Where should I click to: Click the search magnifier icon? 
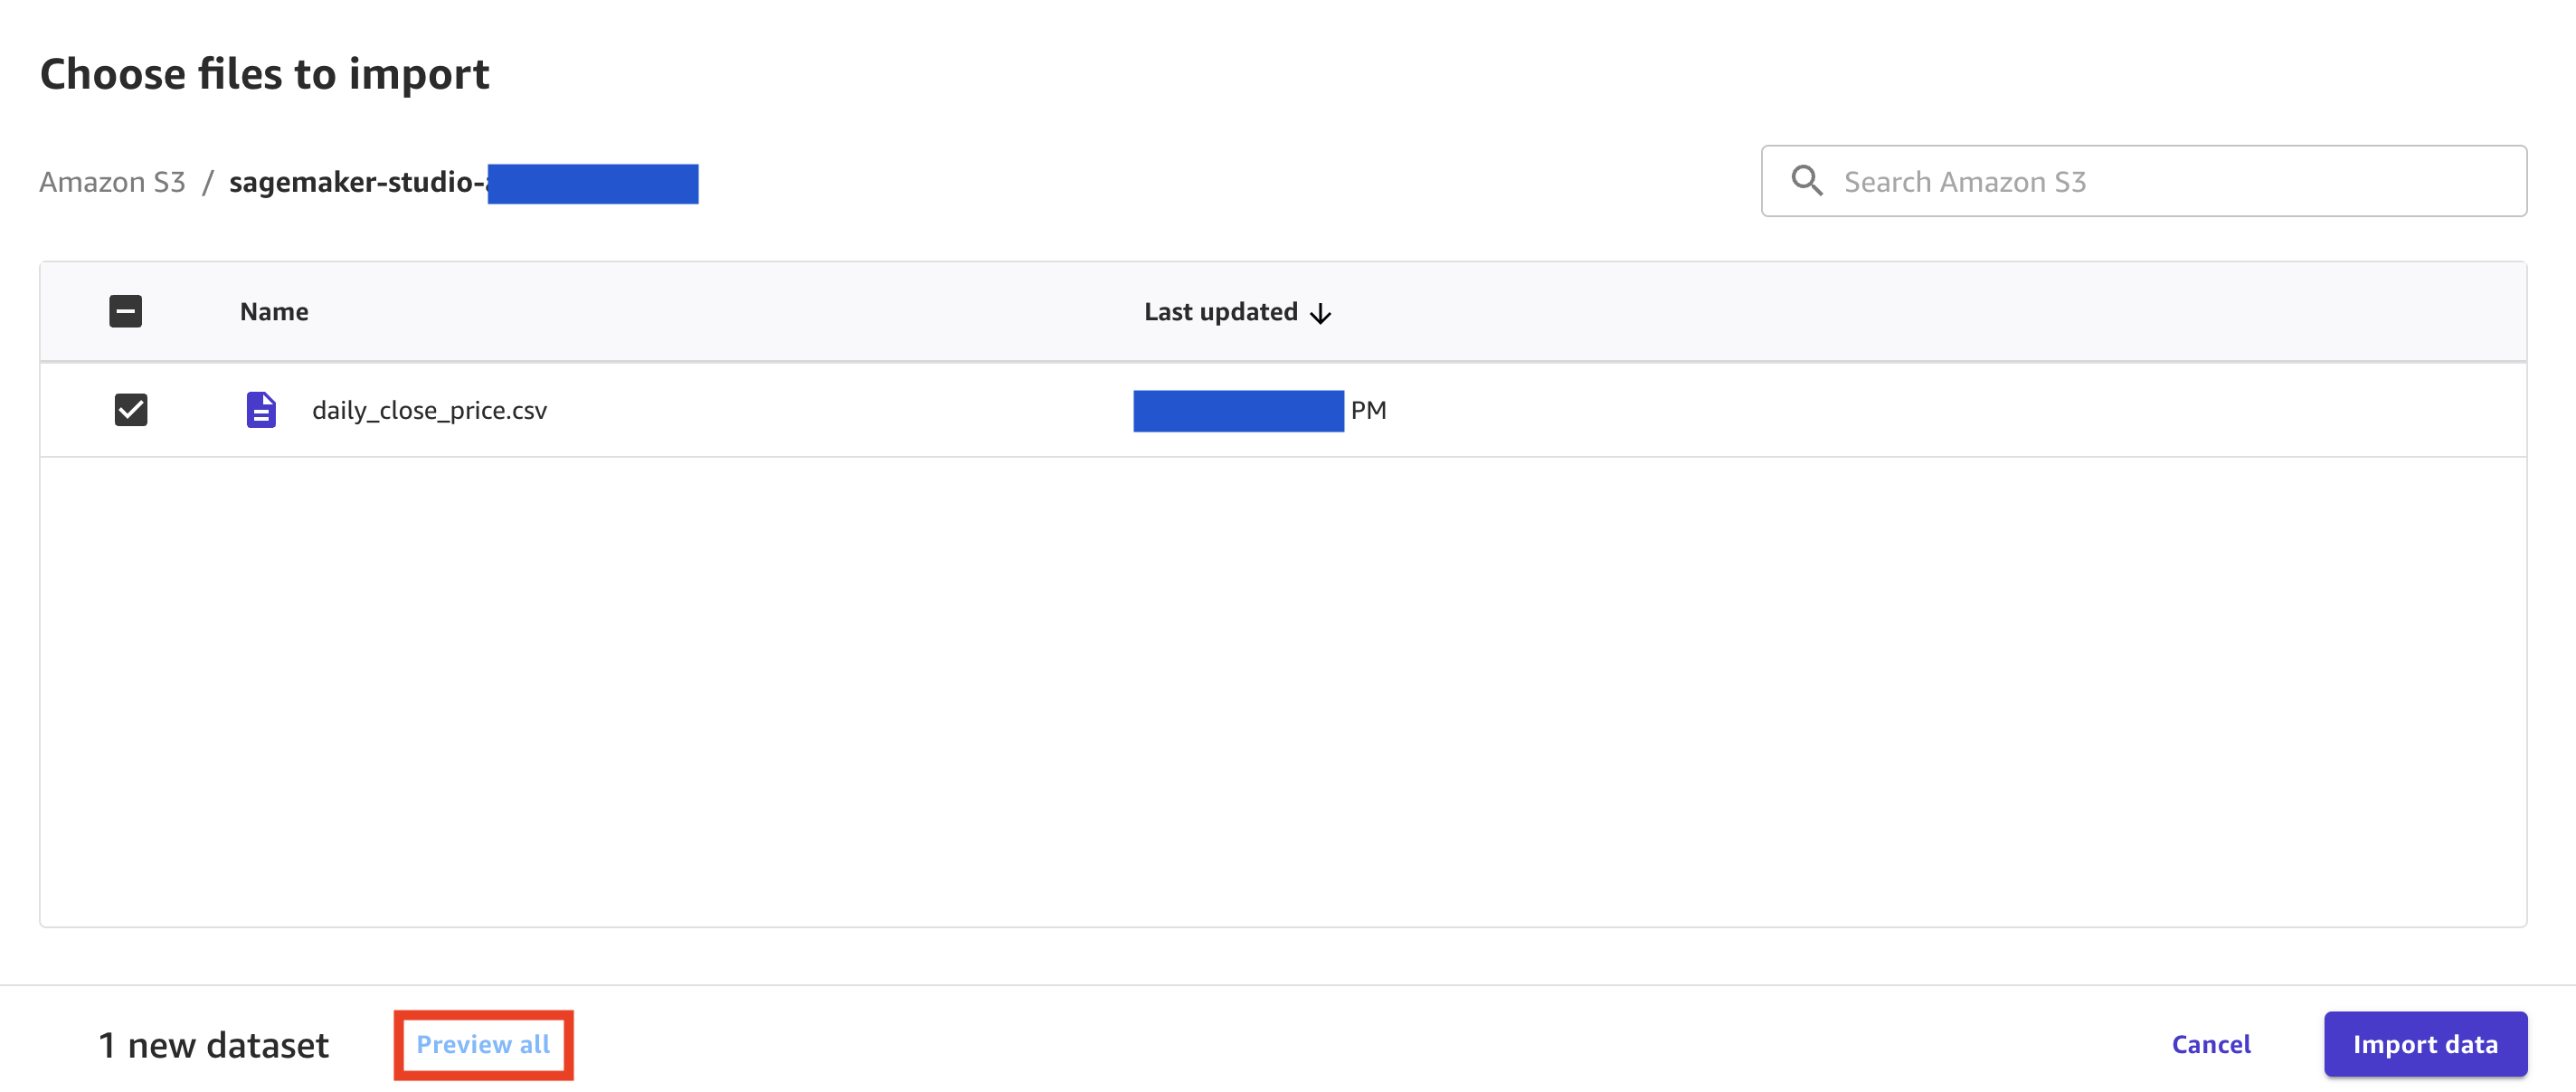click(1806, 181)
